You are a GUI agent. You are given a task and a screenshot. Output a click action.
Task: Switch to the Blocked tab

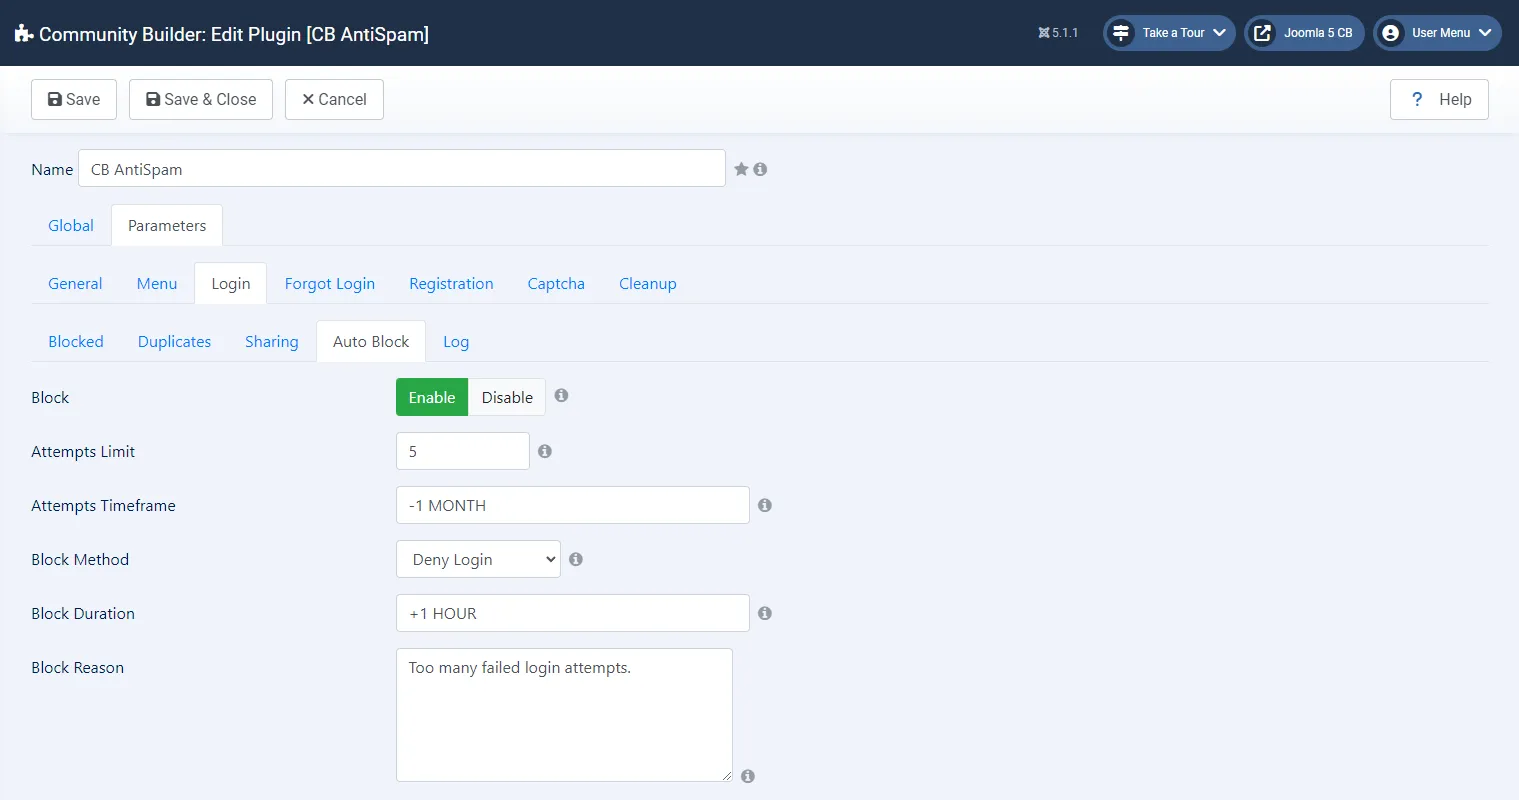tap(76, 341)
